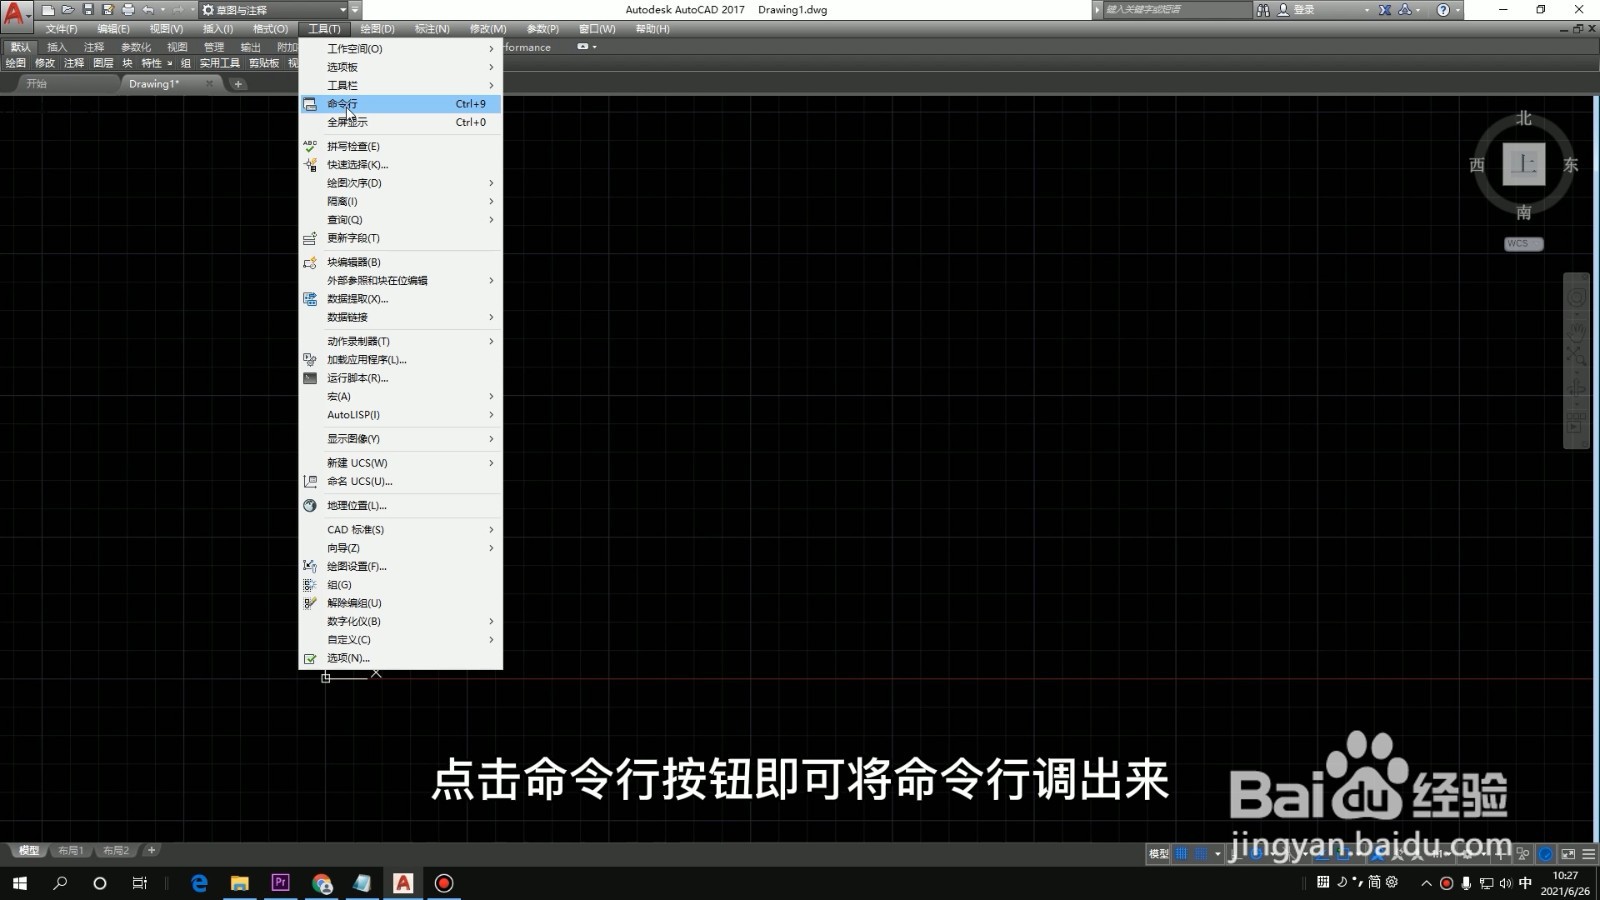The height and width of the screenshot is (900, 1600).
Task: Add a new drawing tab with plus button
Action: [x=238, y=84]
